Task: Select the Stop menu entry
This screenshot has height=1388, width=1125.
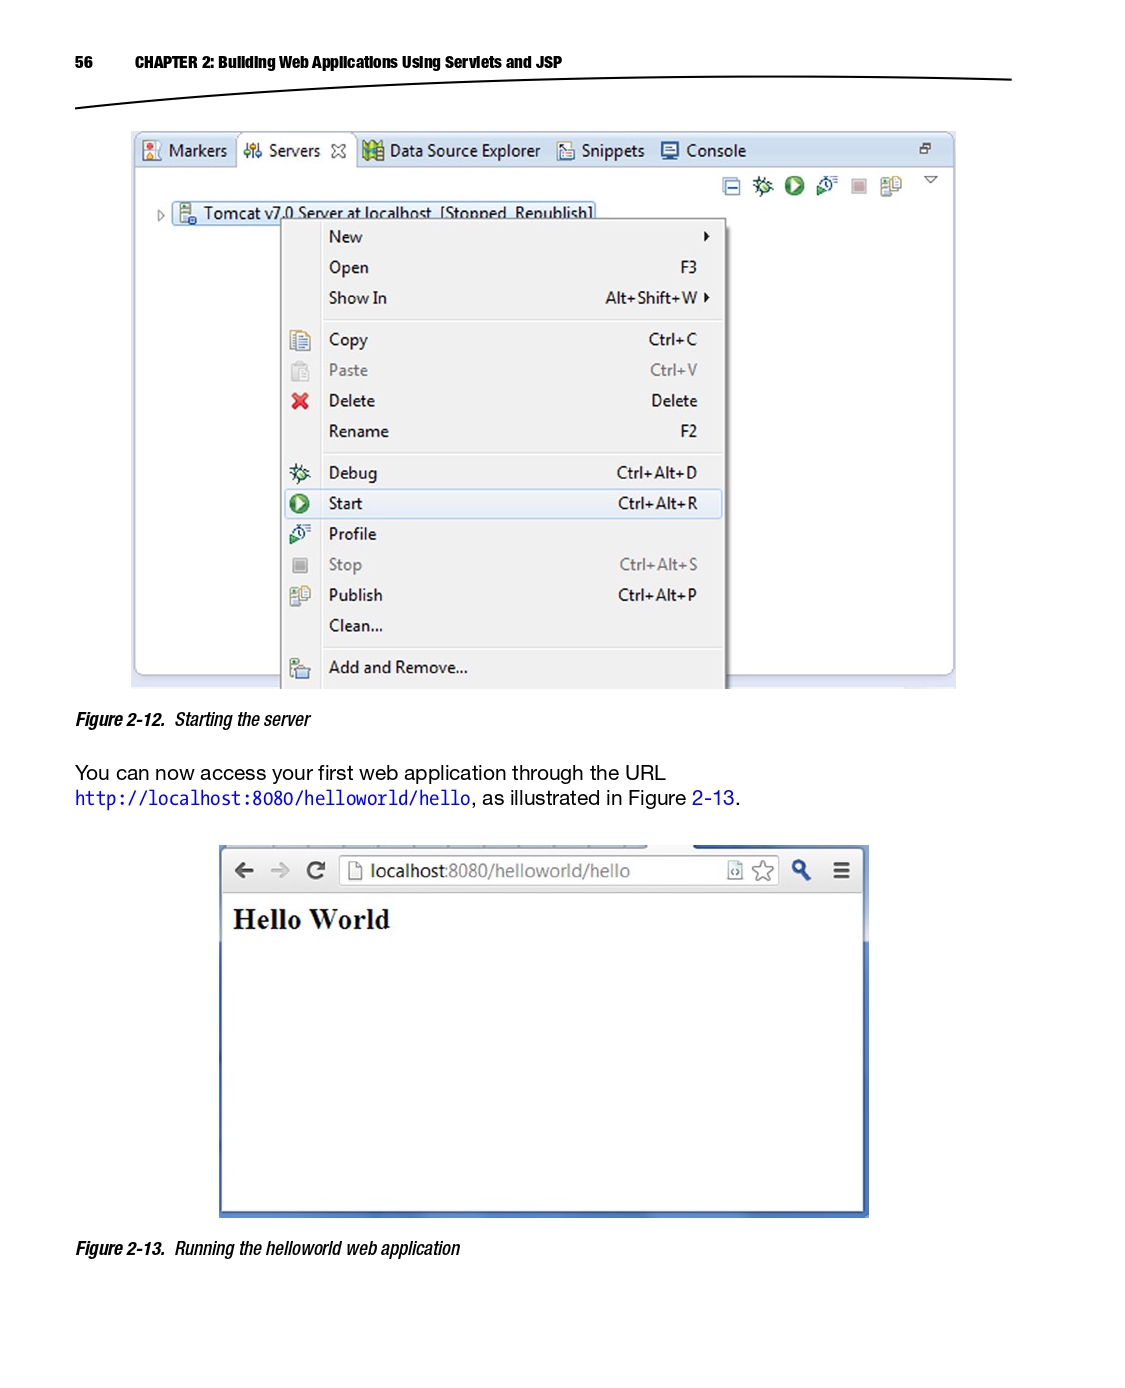Action: 503,565
